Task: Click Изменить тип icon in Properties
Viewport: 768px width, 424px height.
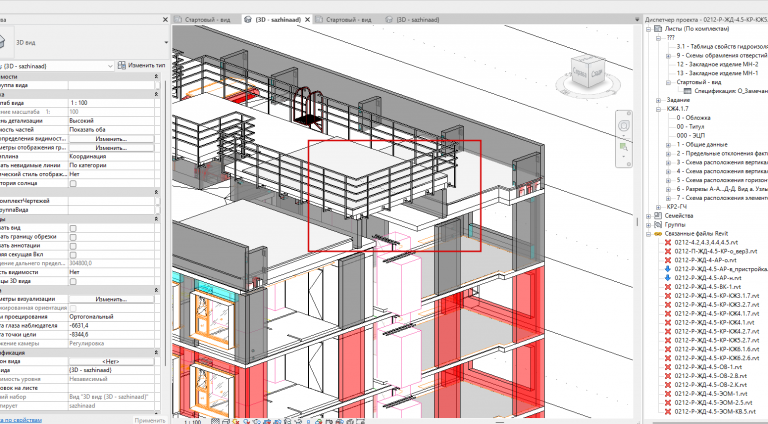Action: point(122,66)
